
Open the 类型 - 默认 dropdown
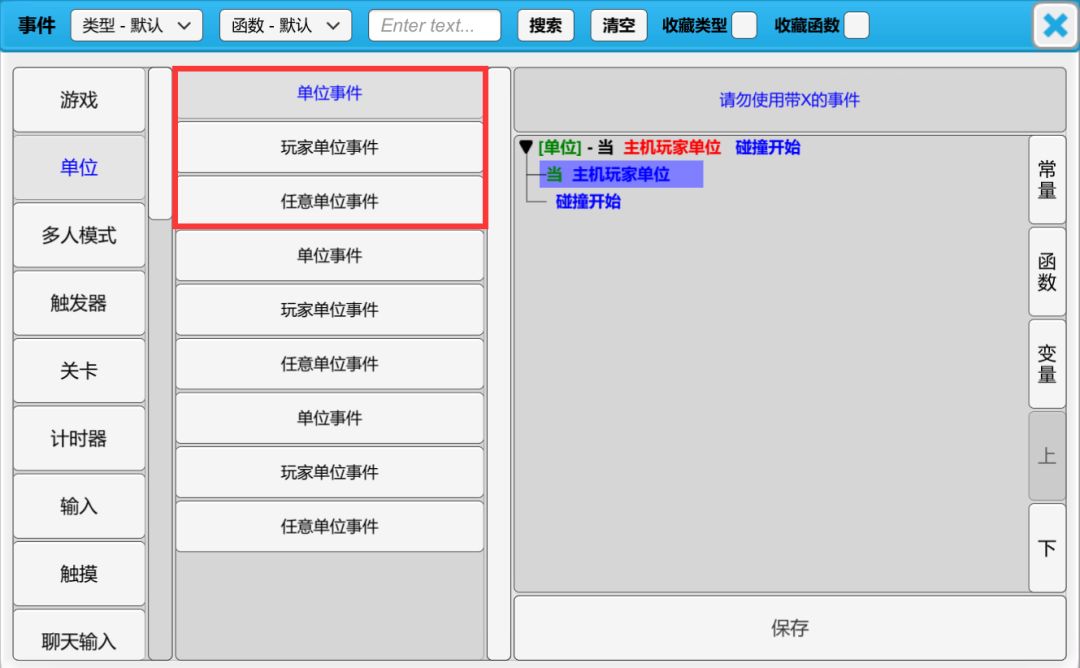click(137, 26)
